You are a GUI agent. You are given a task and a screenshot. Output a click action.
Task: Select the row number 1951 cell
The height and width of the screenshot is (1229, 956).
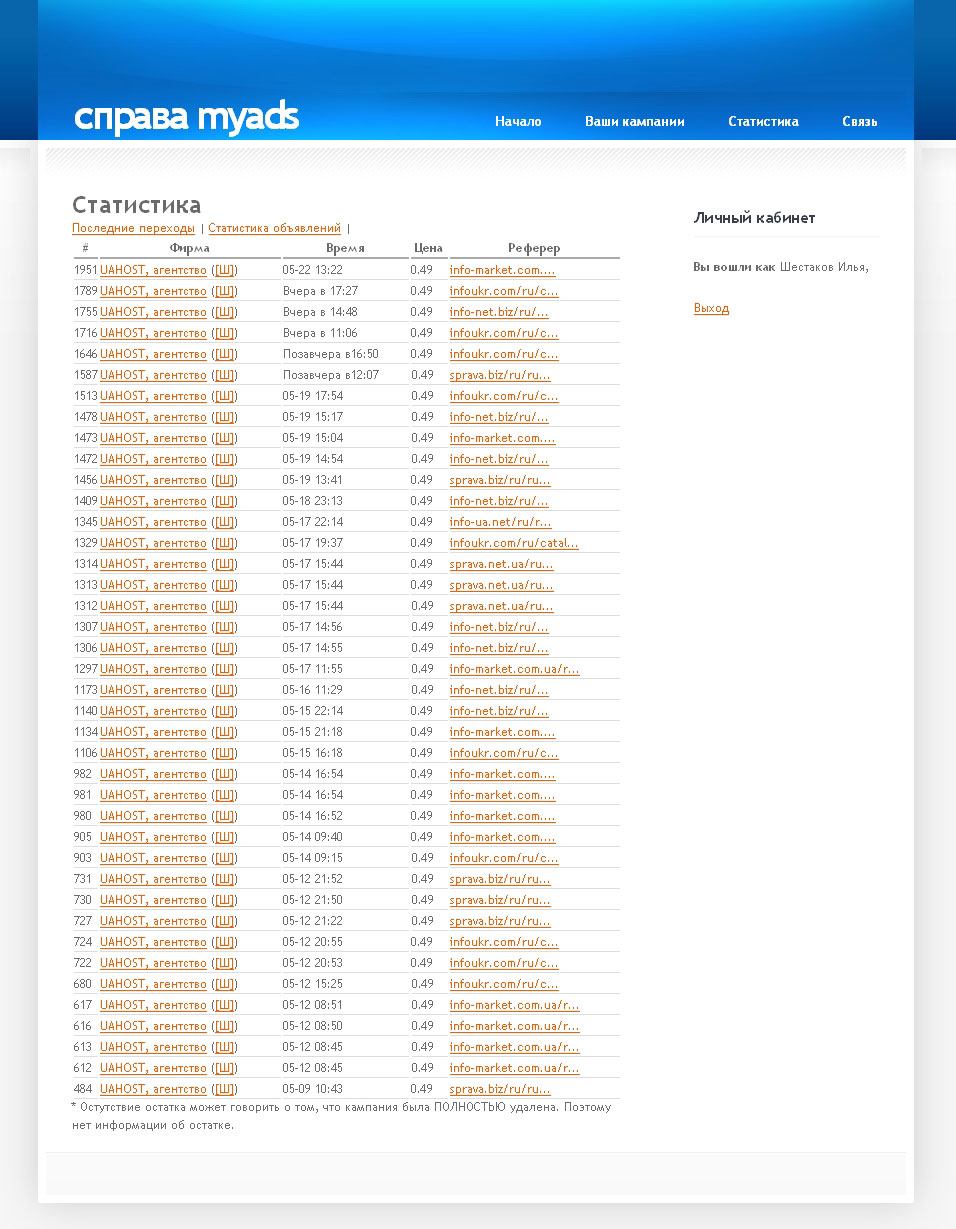(x=86, y=270)
